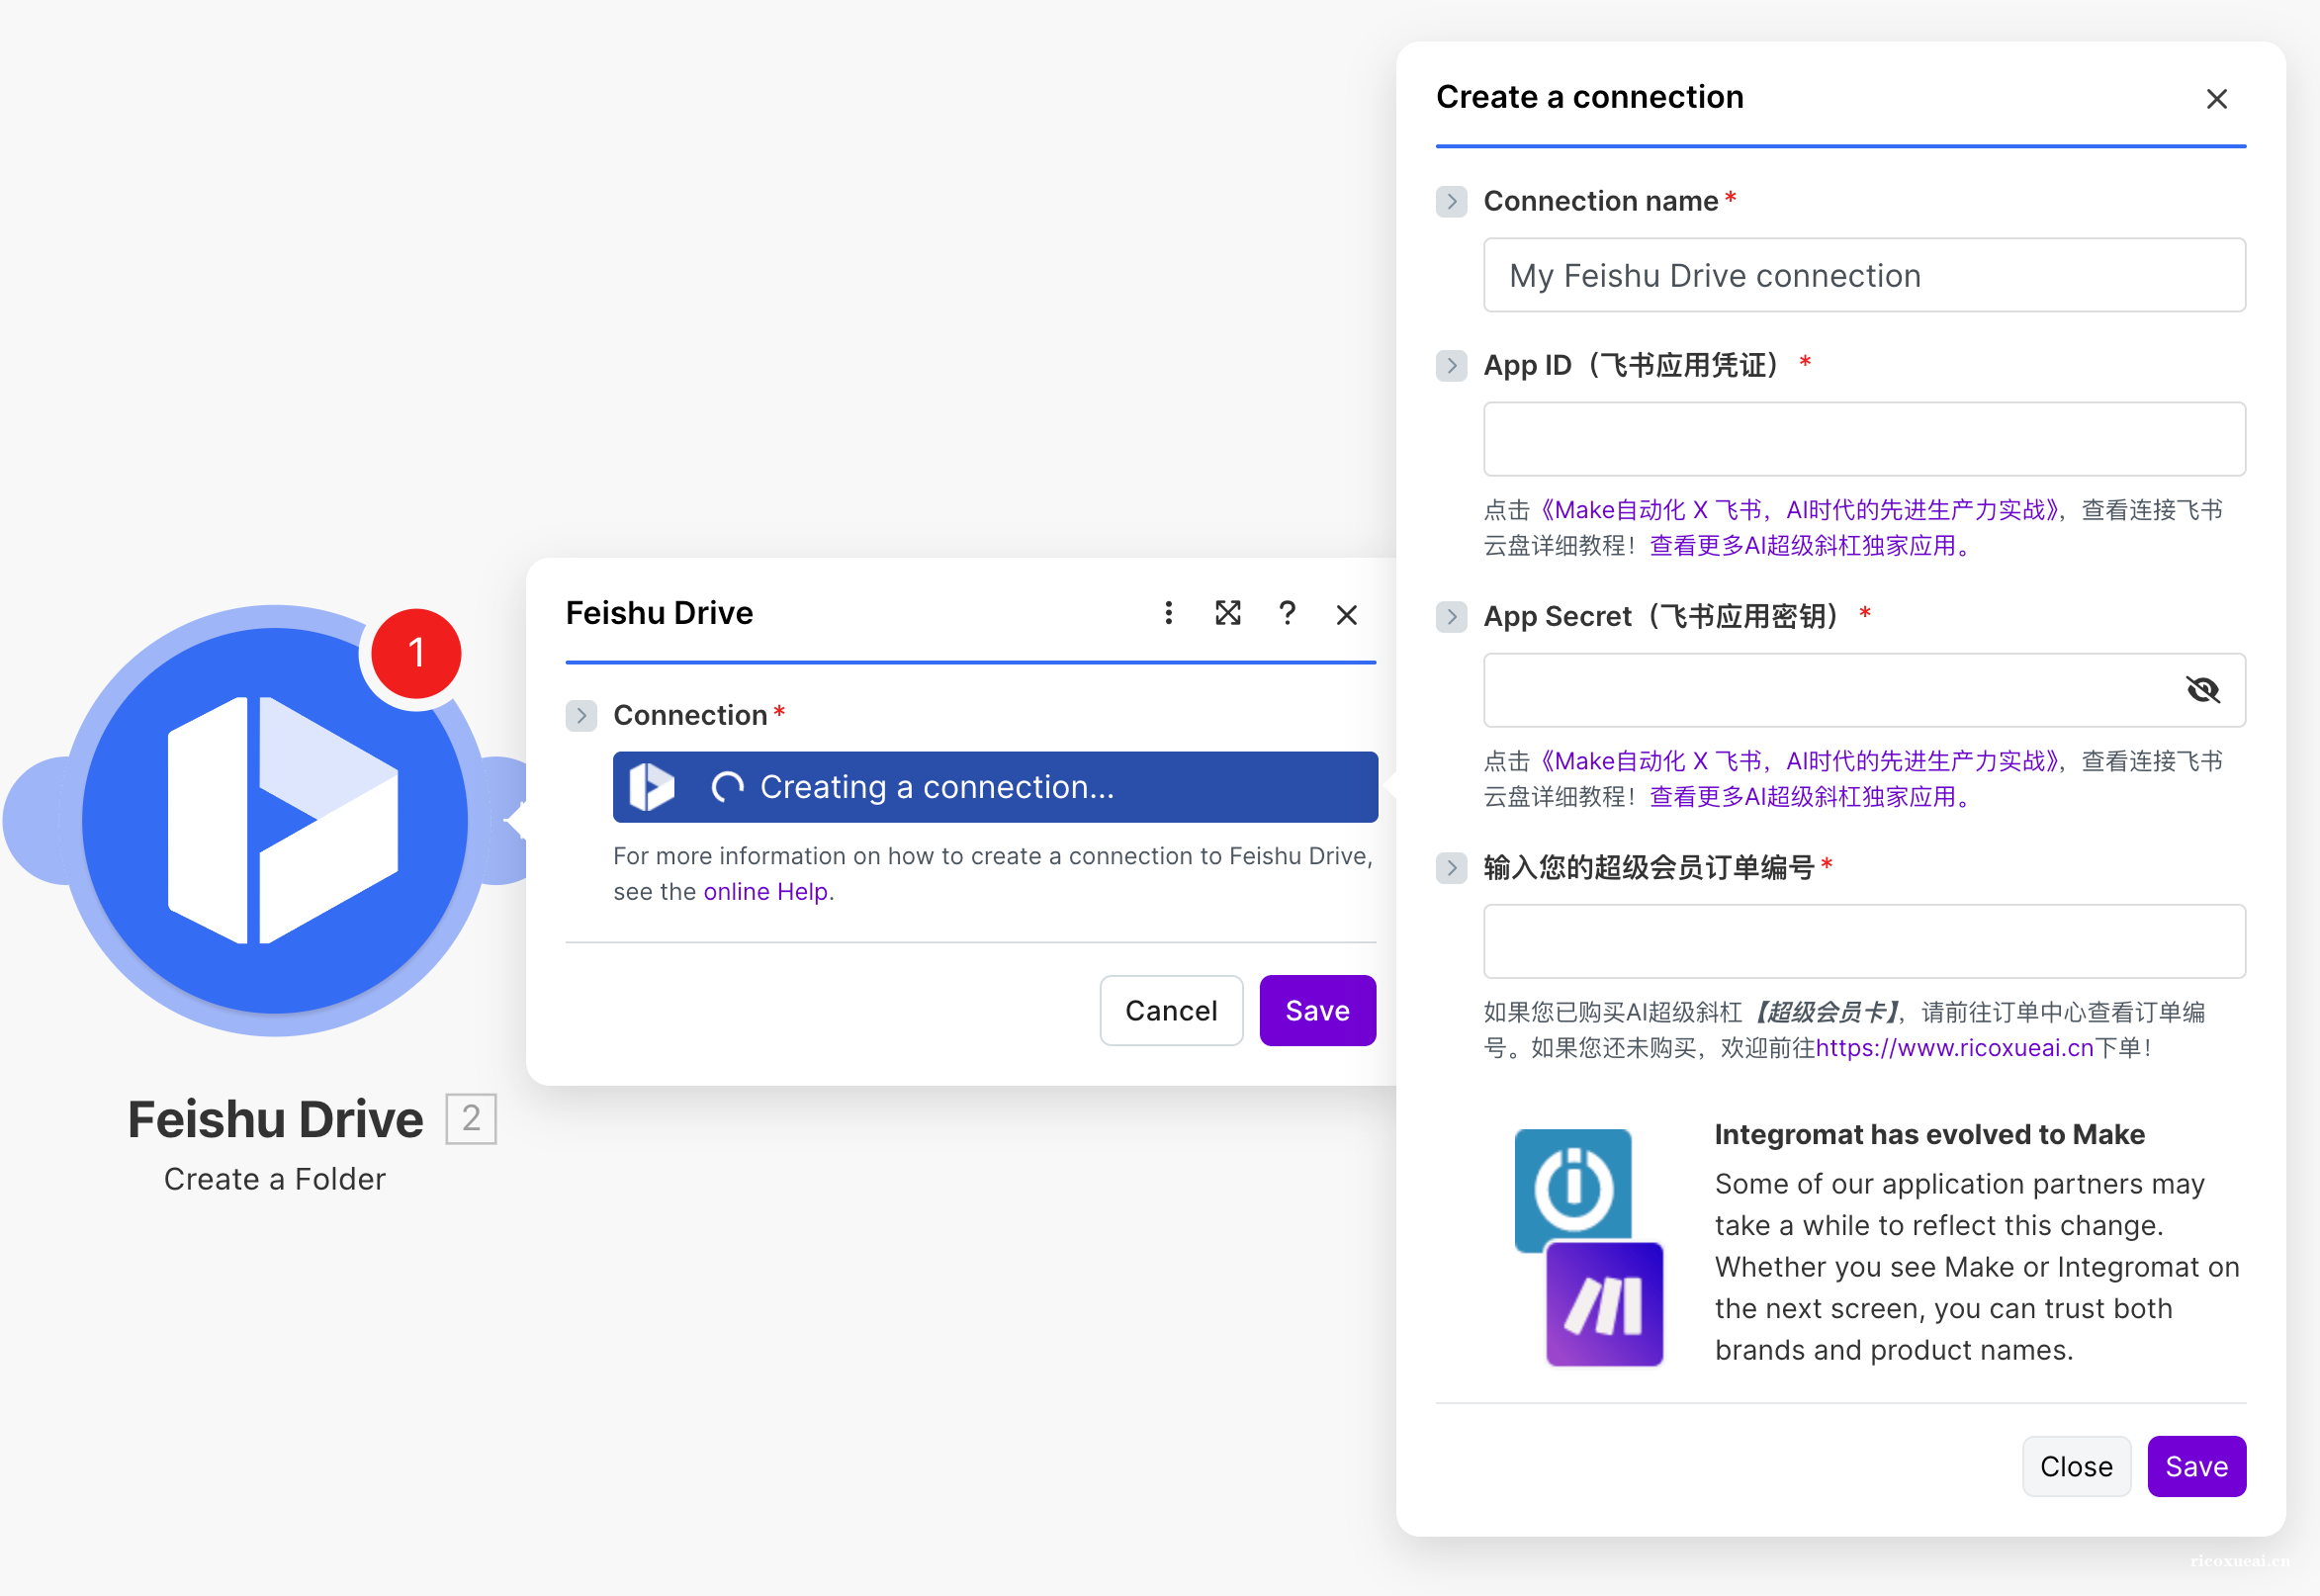Click the Creating a connection button
Image resolution: width=2320 pixels, height=1596 pixels.
pyautogui.click(x=995, y=787)
